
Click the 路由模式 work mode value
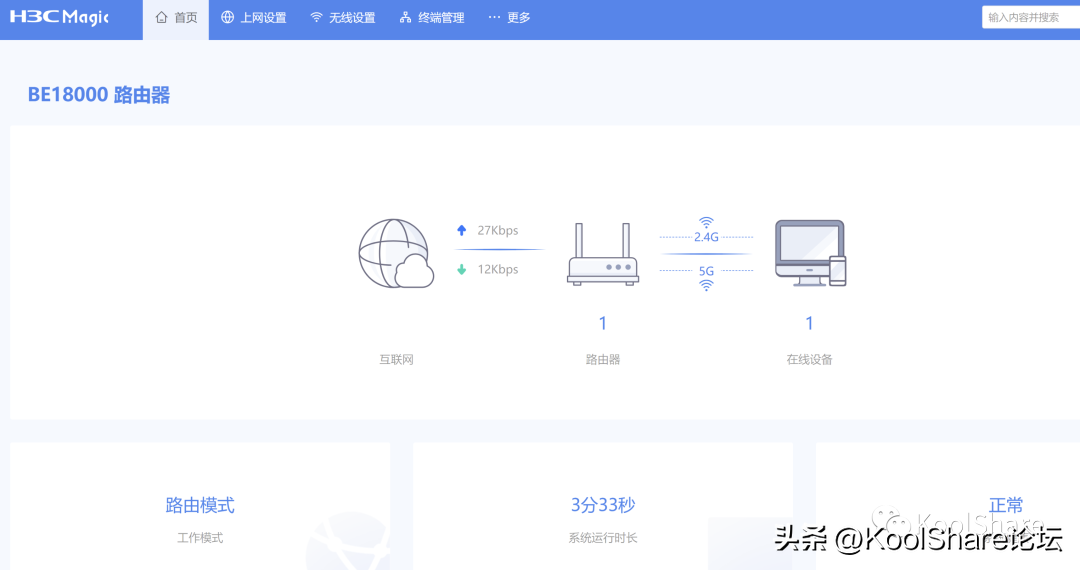(200, 505)
